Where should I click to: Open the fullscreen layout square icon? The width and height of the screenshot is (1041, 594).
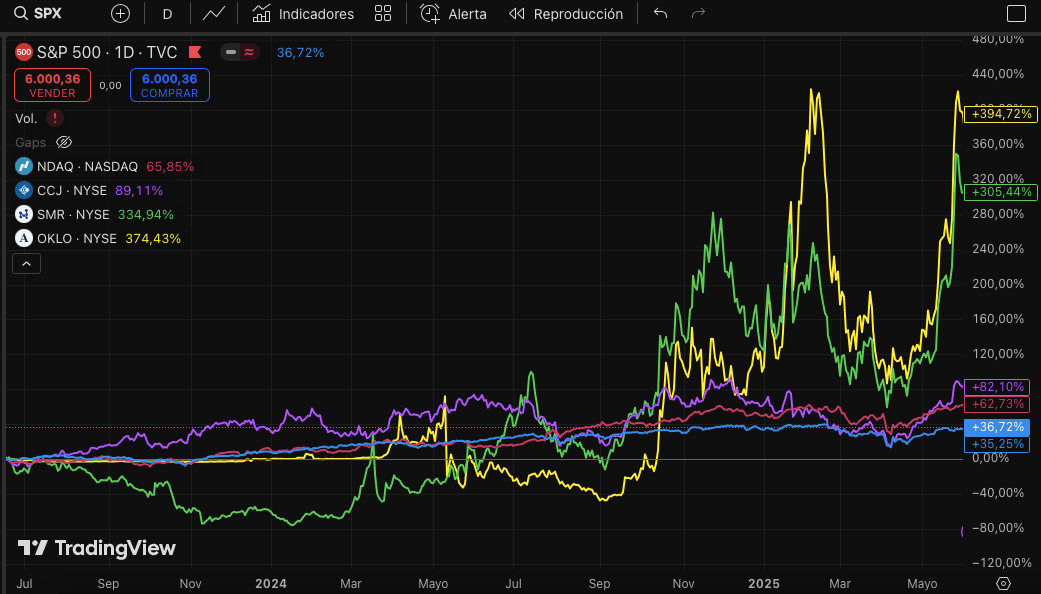tap(1015, 14)
